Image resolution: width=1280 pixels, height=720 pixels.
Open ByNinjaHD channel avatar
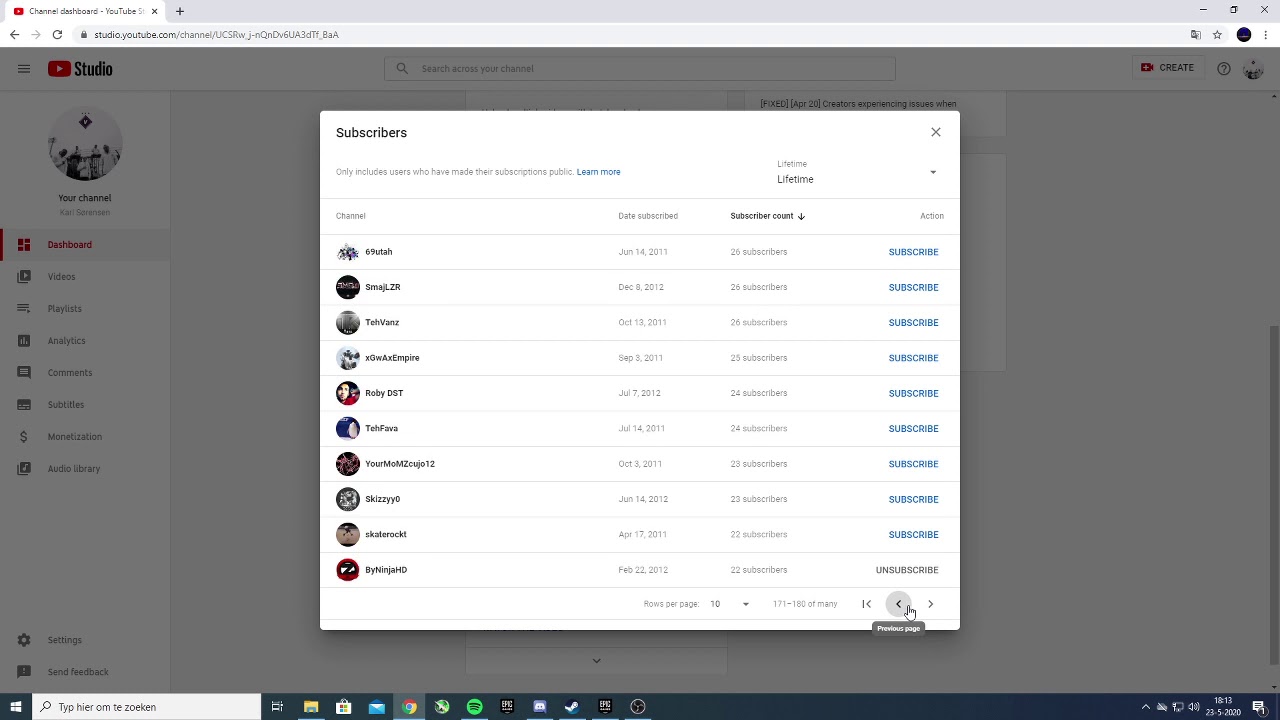click(x=348, y=570)
